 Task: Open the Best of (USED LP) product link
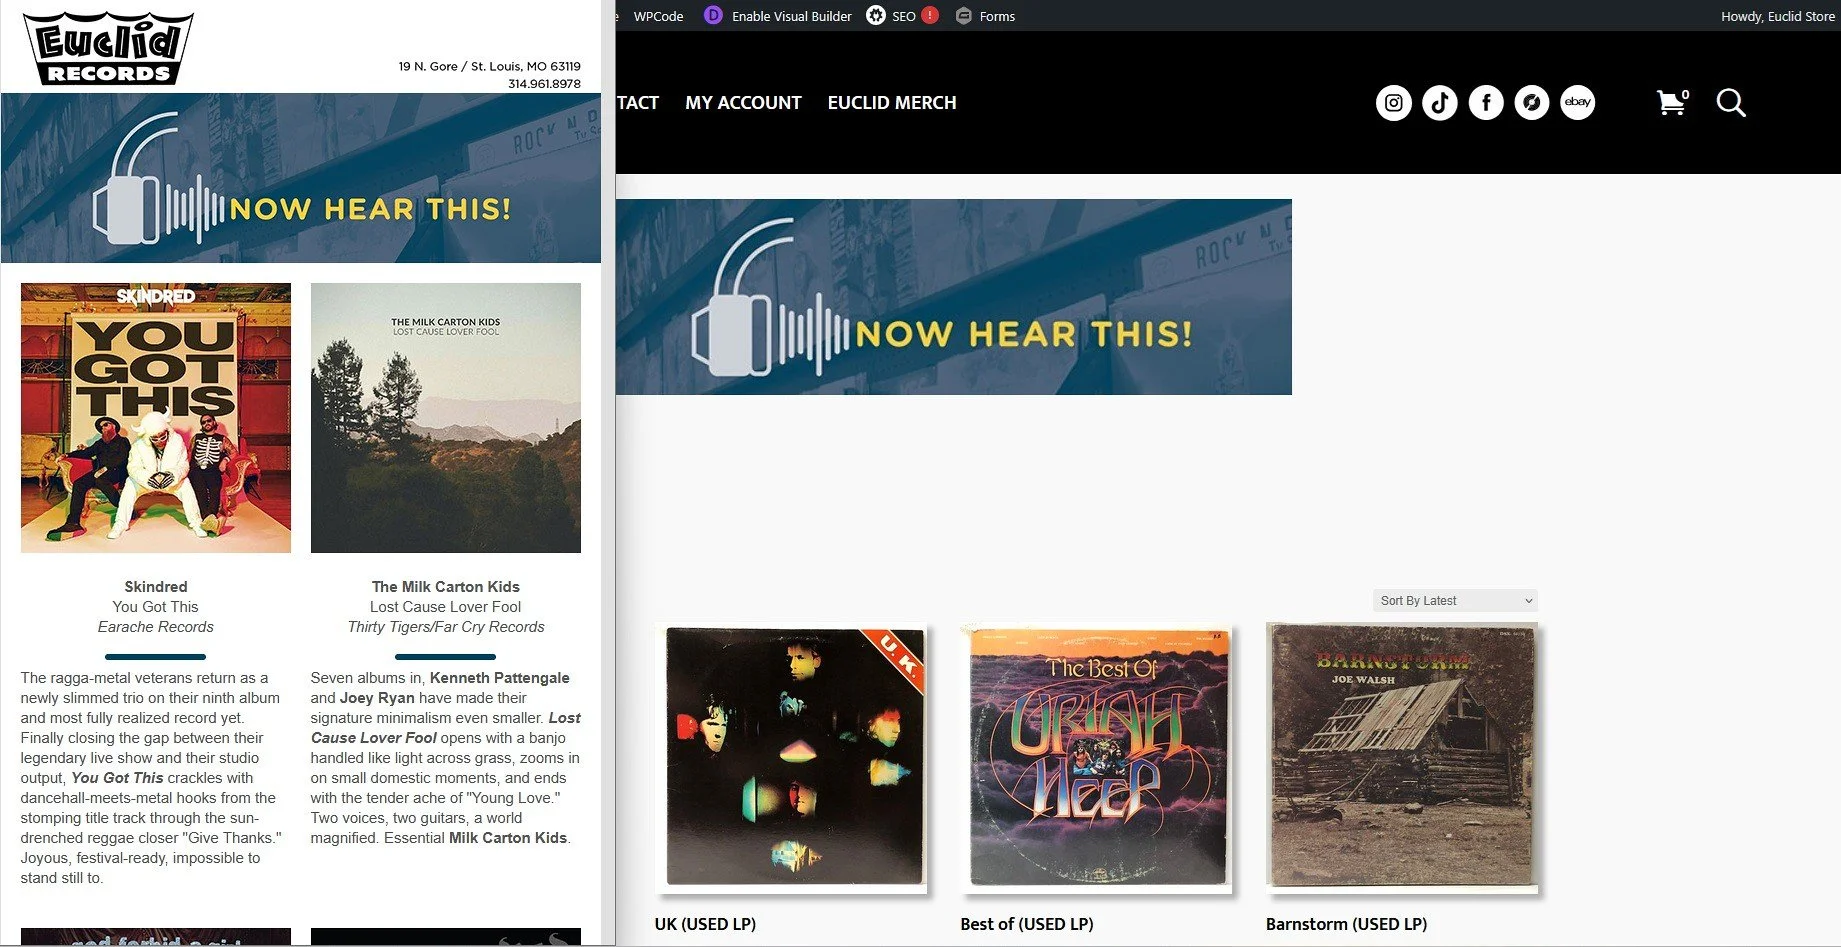tap(1027, 924)
